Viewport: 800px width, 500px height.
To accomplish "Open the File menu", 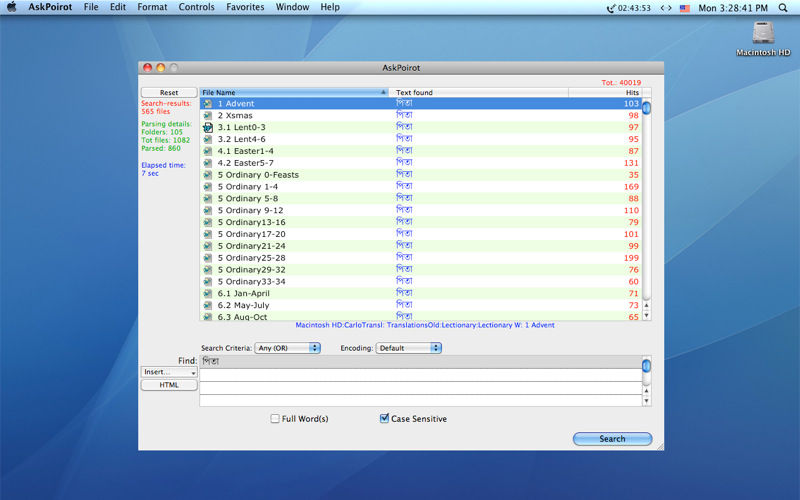I will tap(91, 7).
